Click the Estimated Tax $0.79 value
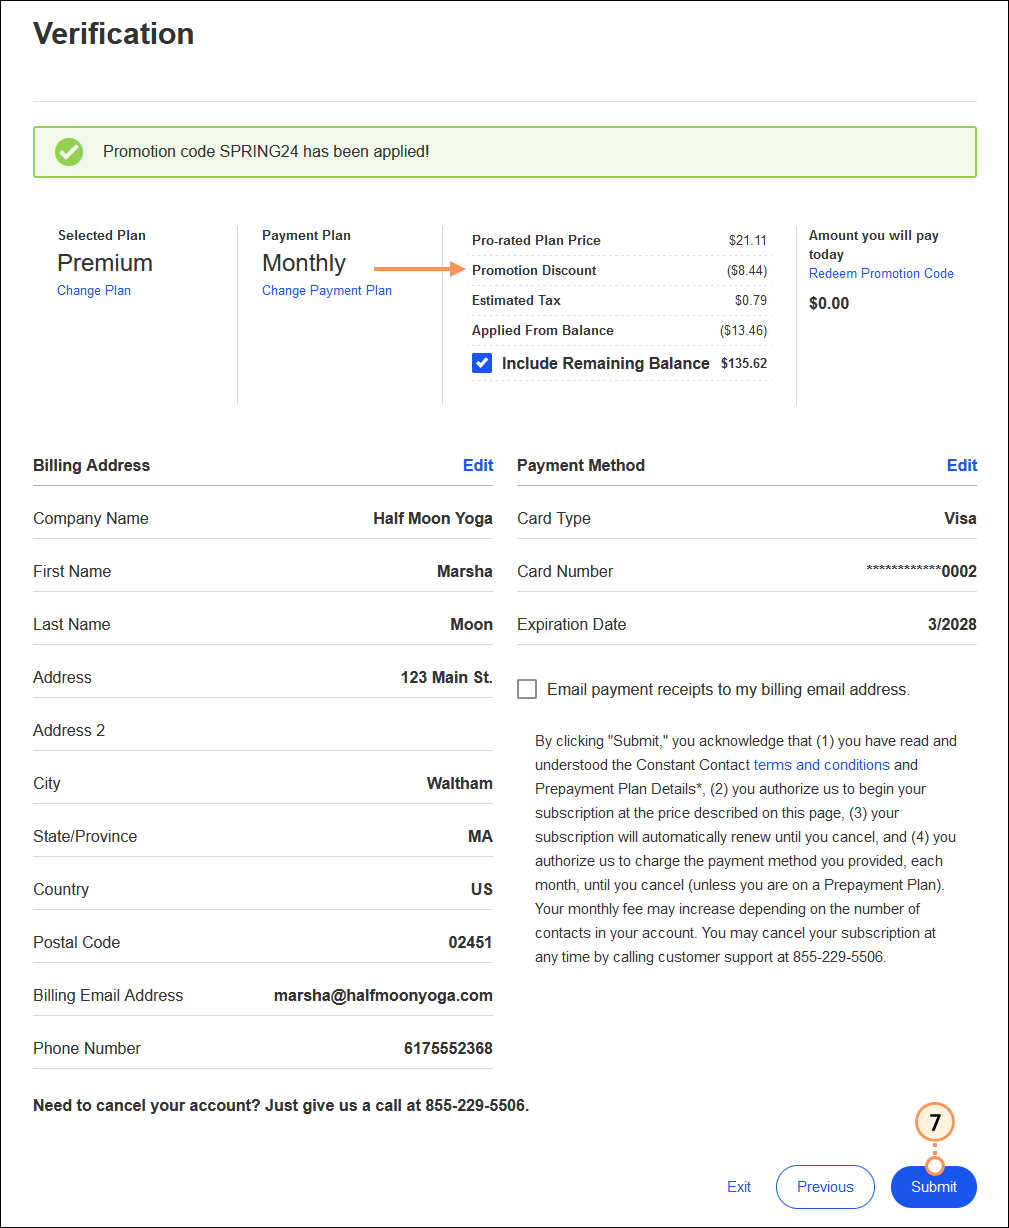The image size is (1009, 1228). point(751,300)
